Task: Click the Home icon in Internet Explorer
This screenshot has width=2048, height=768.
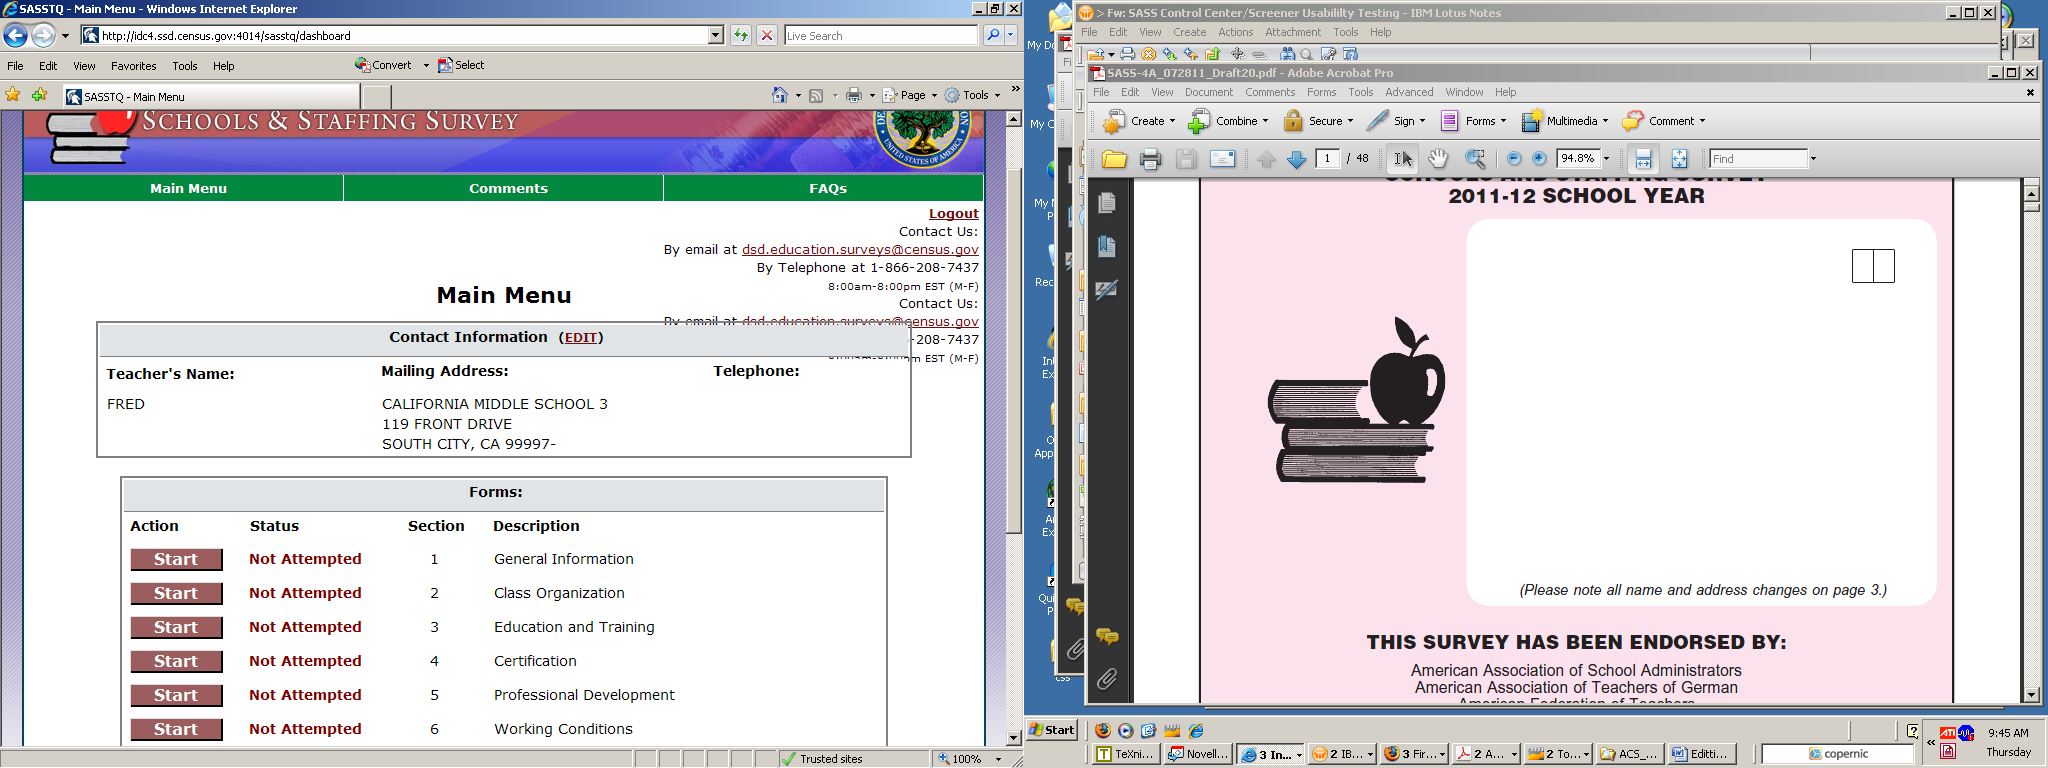Action: [x=780, y=95]
